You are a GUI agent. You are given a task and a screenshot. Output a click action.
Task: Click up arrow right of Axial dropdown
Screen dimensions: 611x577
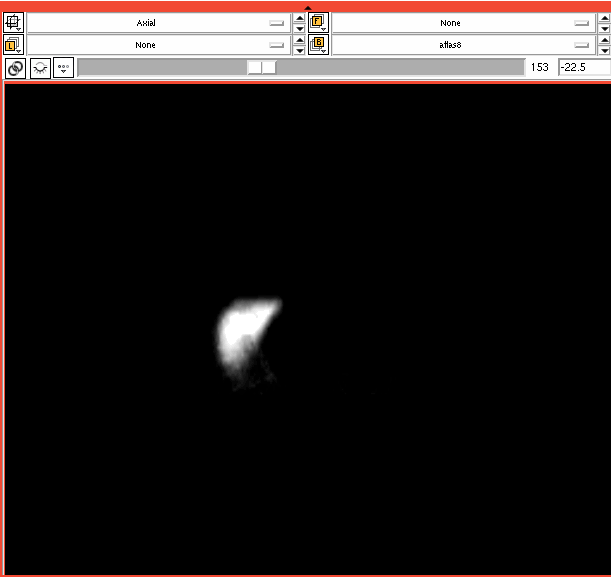pyautogui.click(x=299, y=17)
